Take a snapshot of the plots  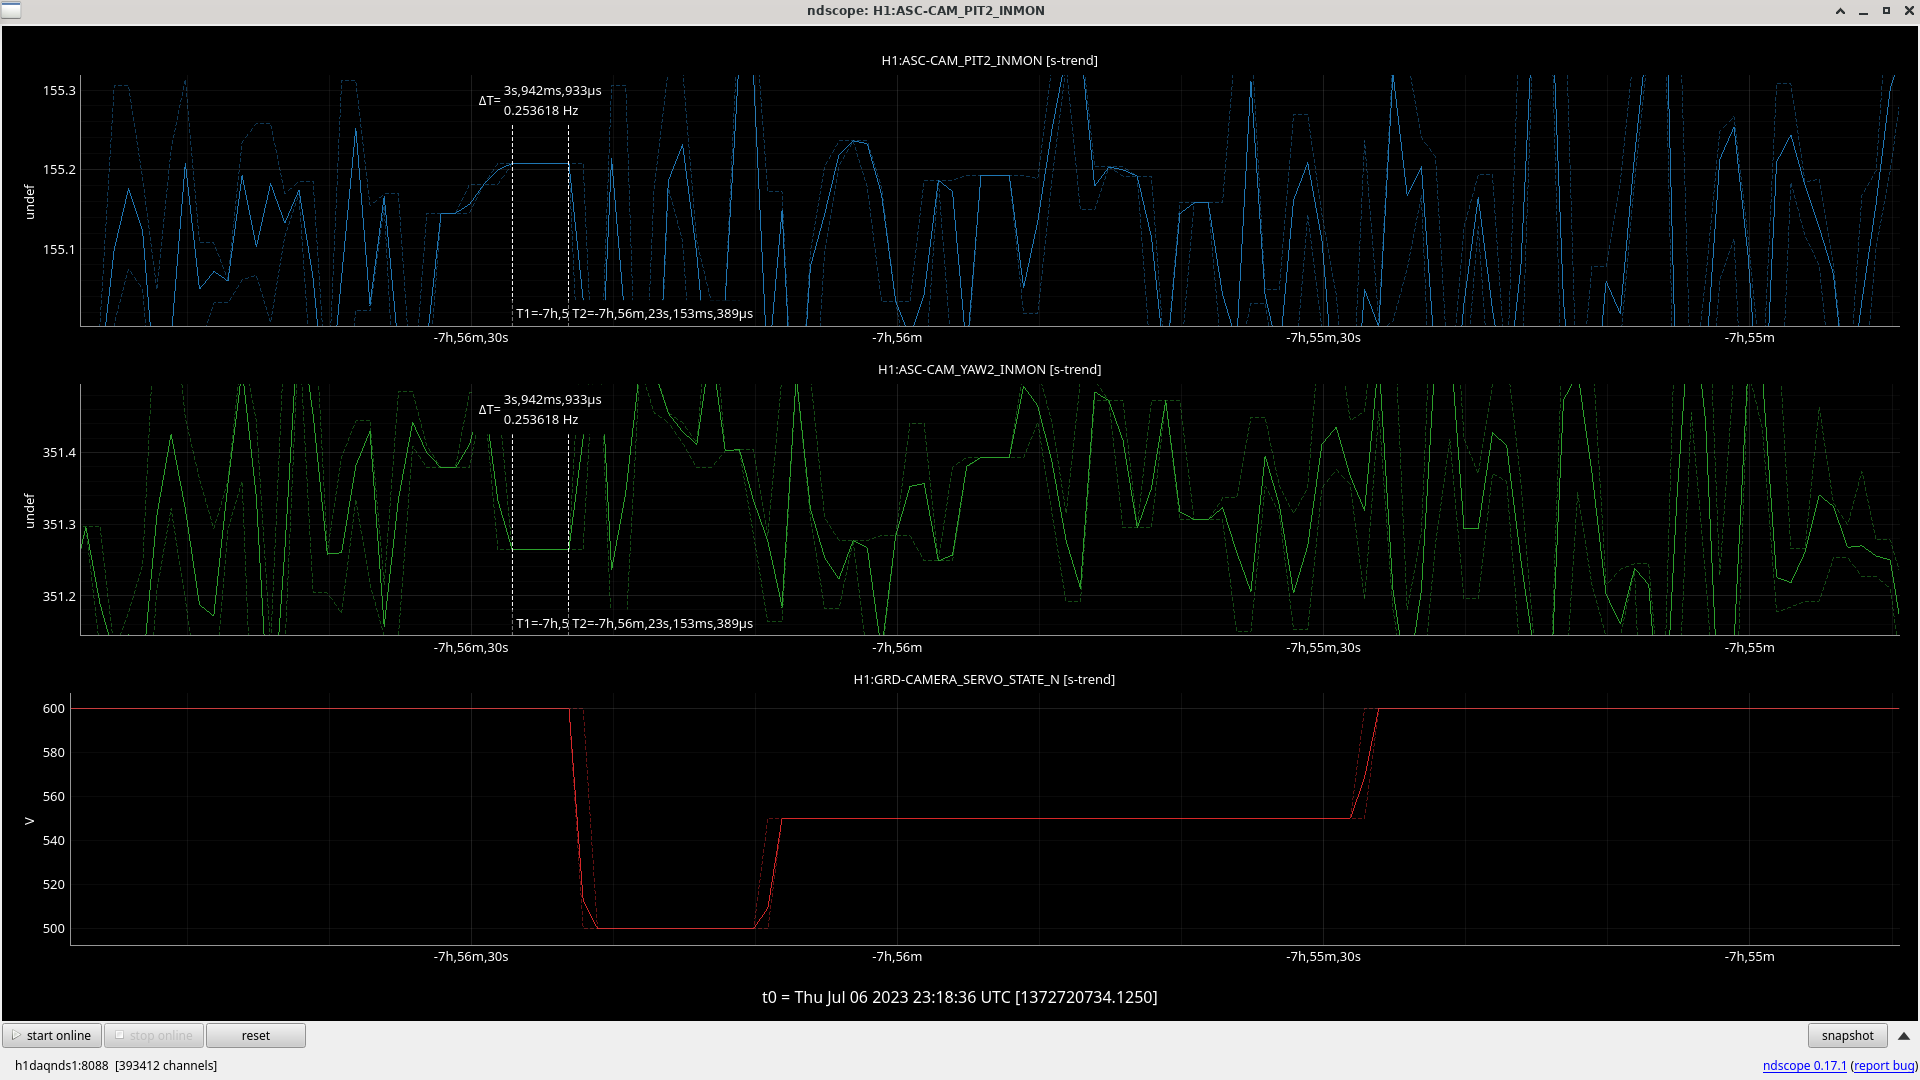tap(1846, 1036)
